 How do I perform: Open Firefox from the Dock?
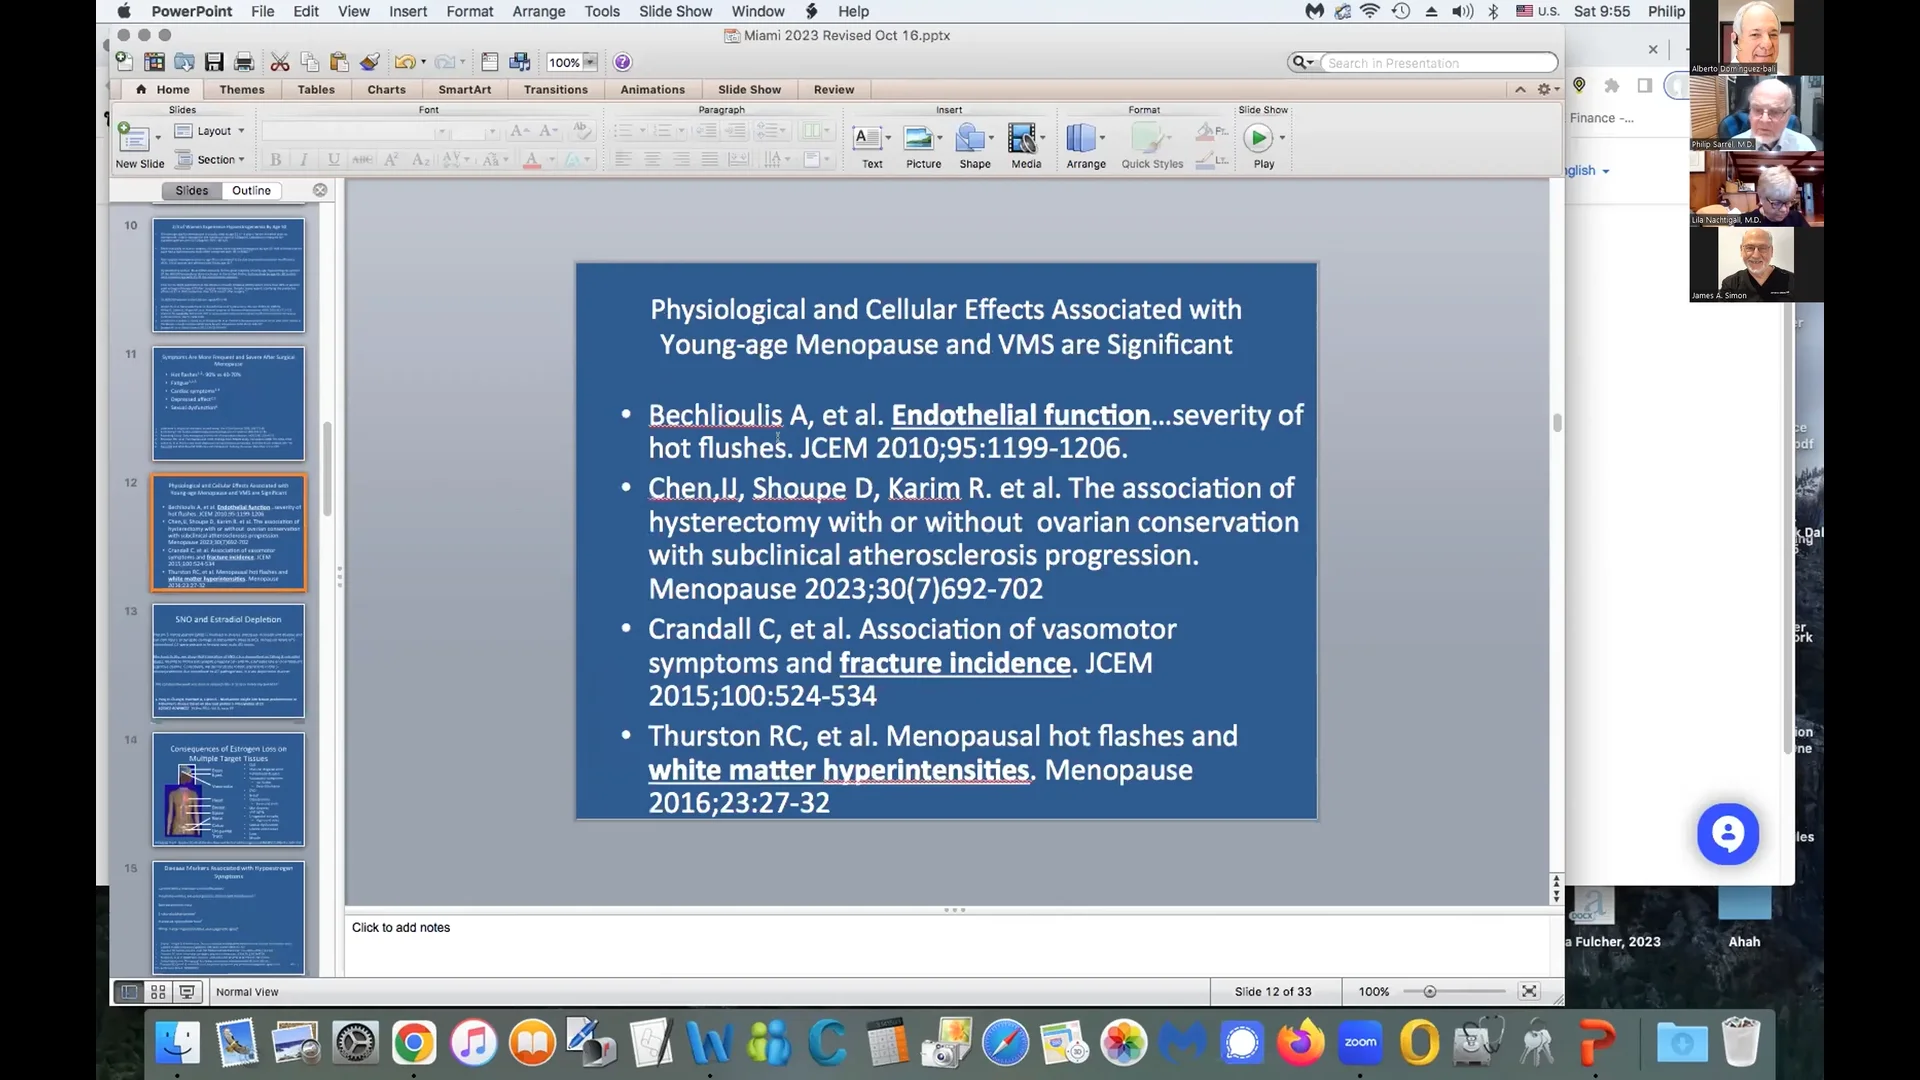click(1300, 1043)
